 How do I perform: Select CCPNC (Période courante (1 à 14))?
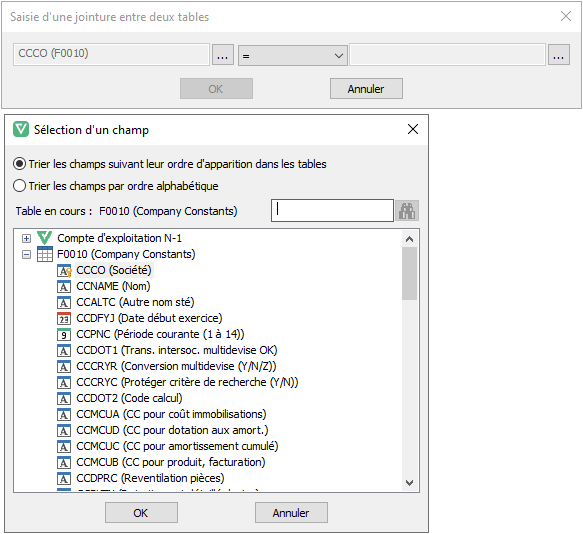click(x=160, y=334)
